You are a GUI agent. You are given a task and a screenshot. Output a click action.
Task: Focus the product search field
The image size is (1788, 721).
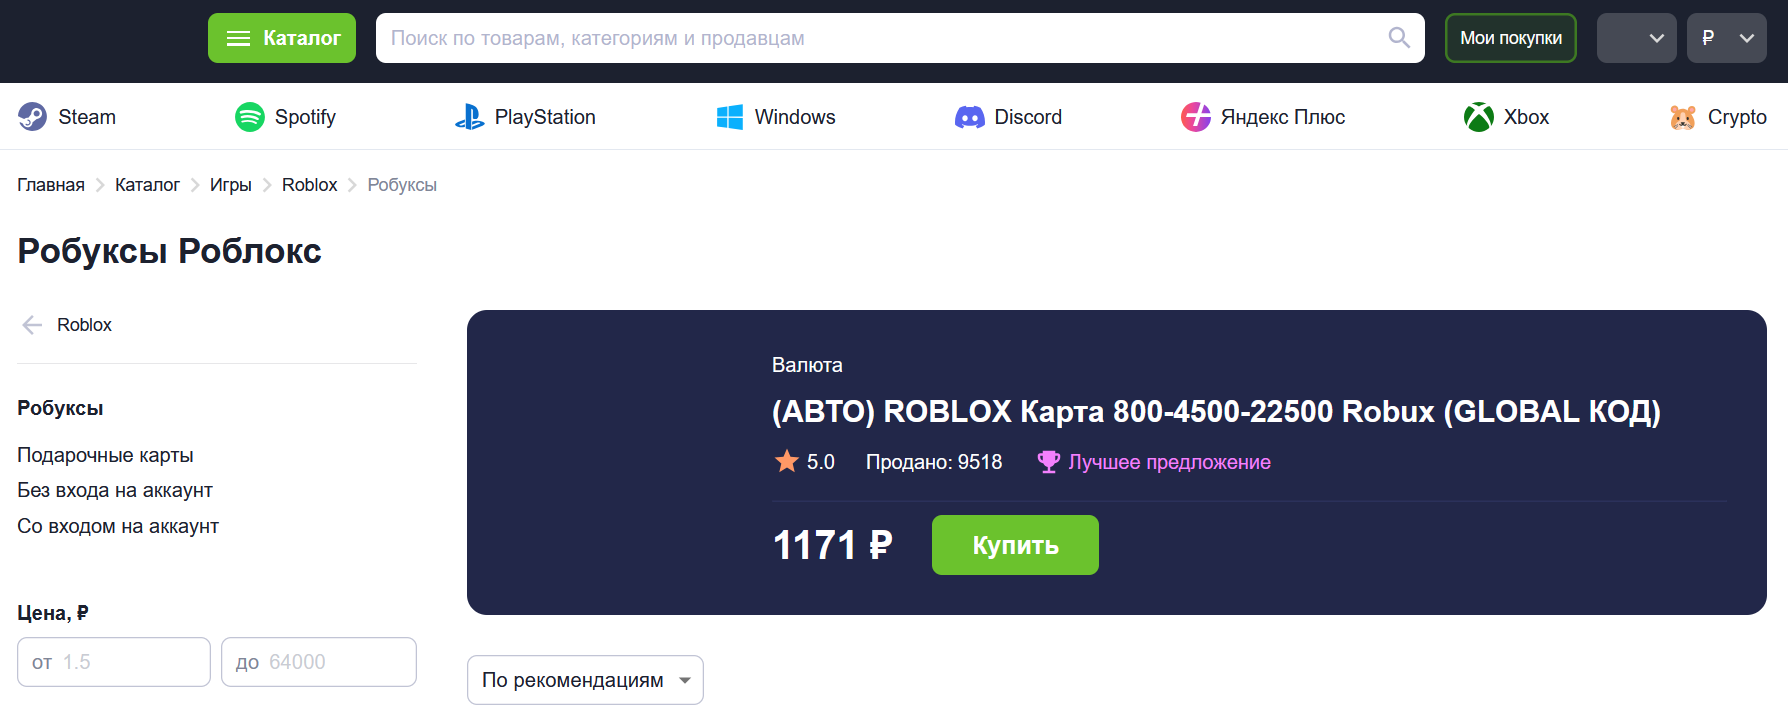click(x=900, y=38)
